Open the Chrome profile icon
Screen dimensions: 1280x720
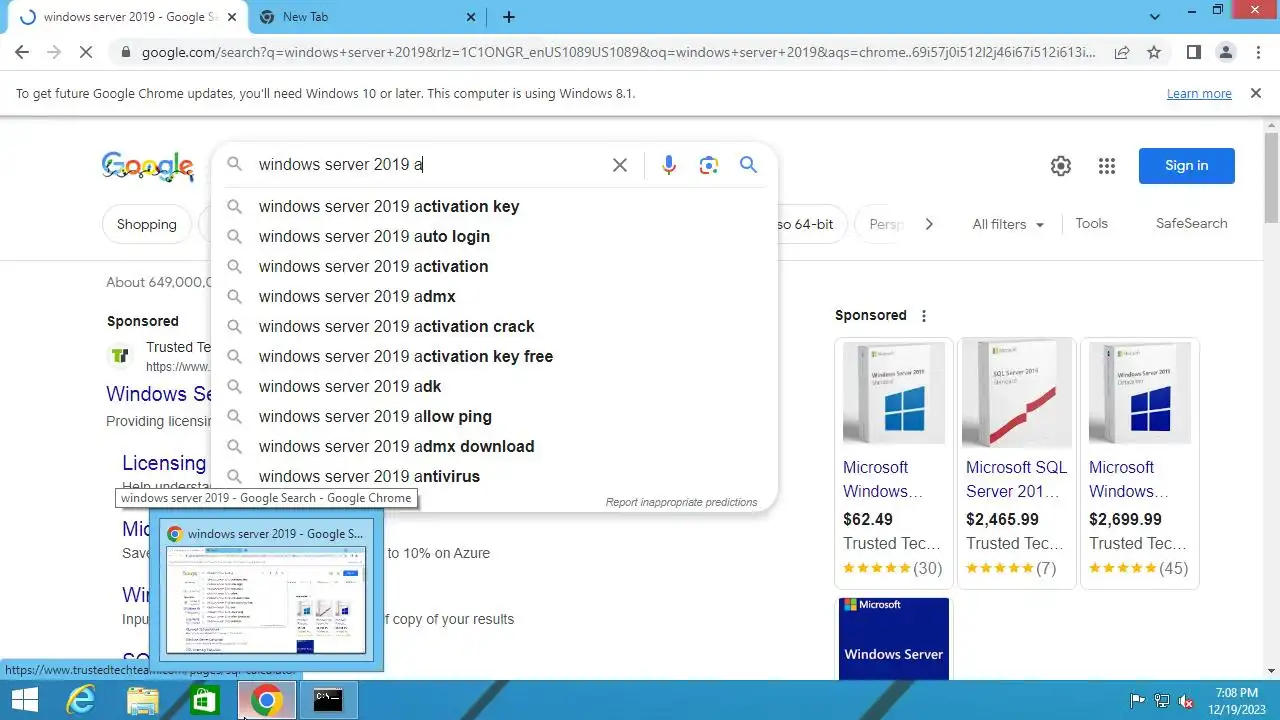(1225, 52)
